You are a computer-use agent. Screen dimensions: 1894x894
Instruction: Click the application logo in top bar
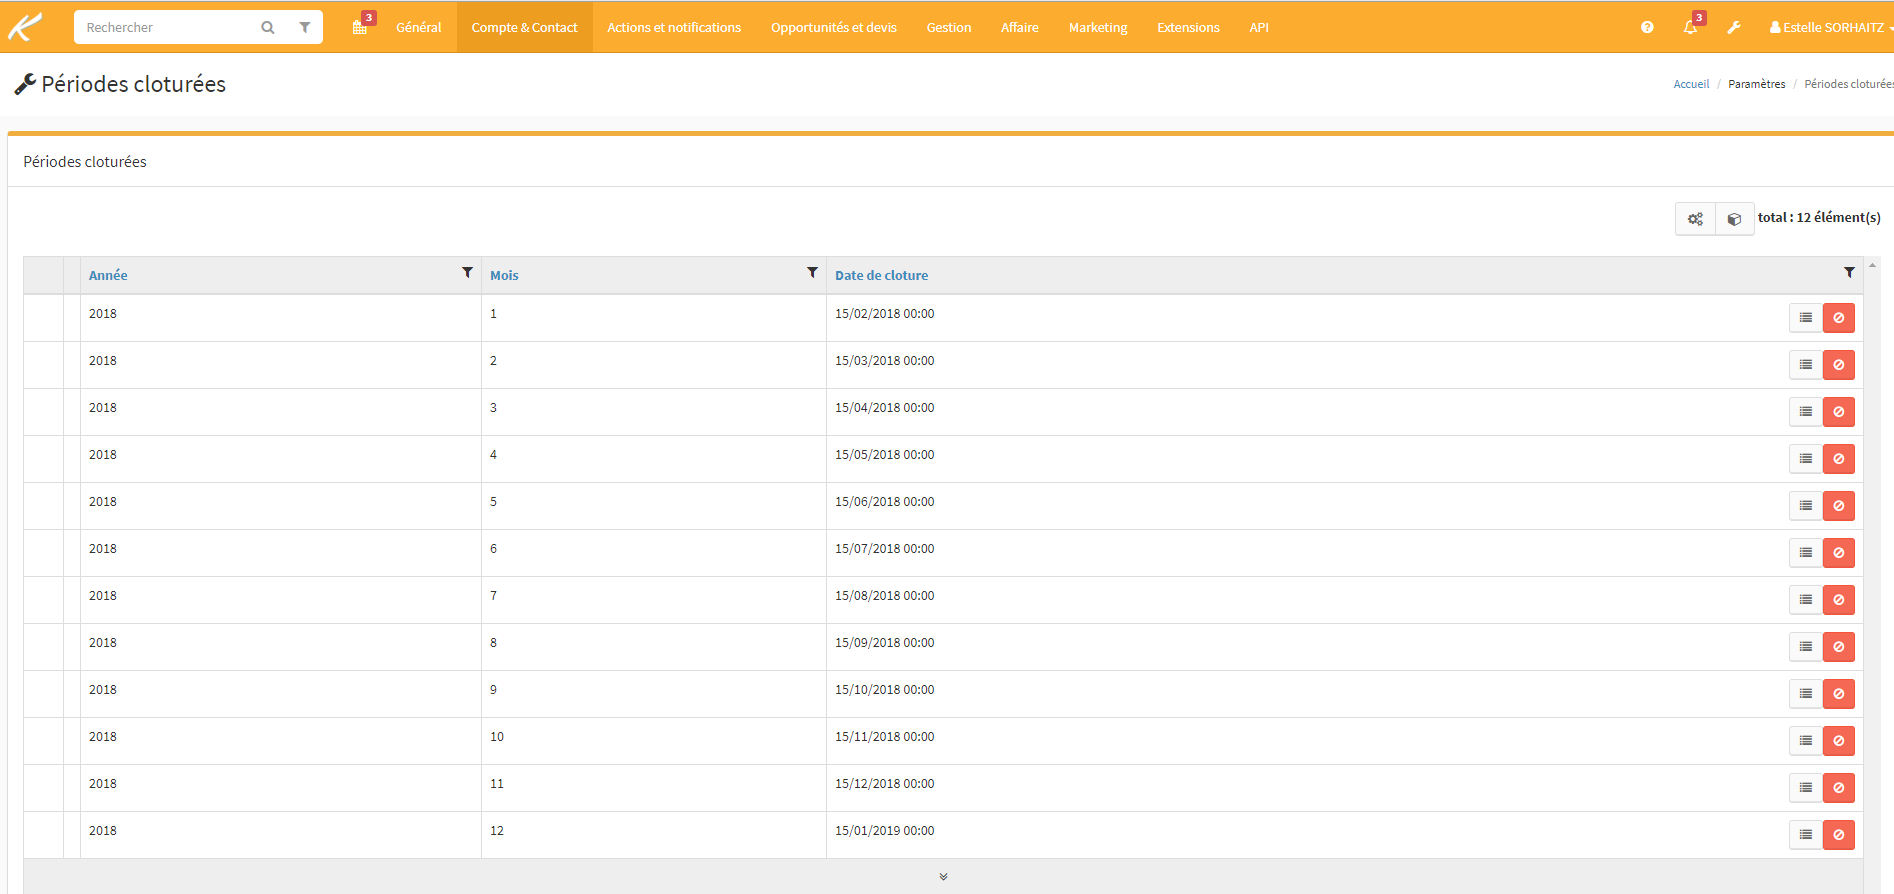click(25, 27)
